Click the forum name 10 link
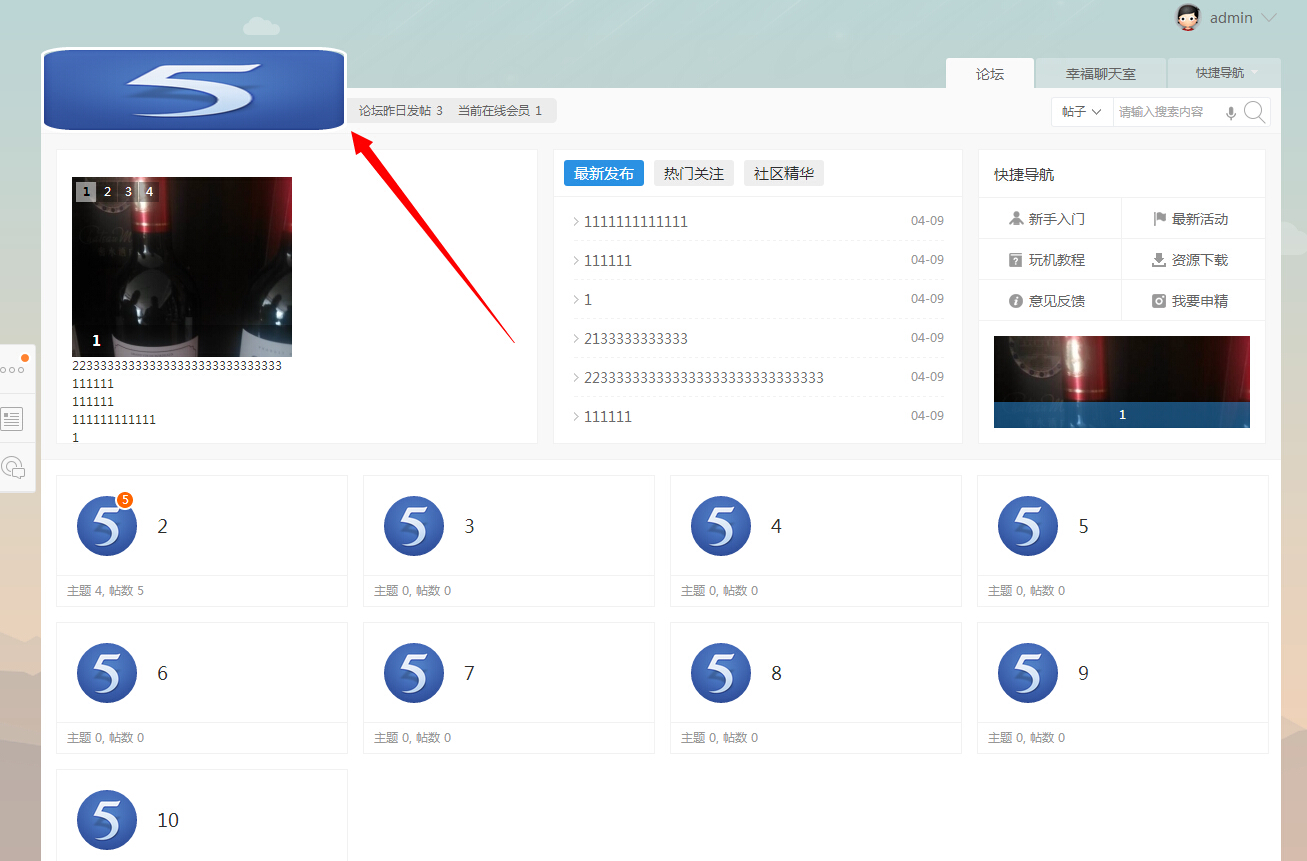The height and width of the screenshot is (861, 1307). [168, 820]
